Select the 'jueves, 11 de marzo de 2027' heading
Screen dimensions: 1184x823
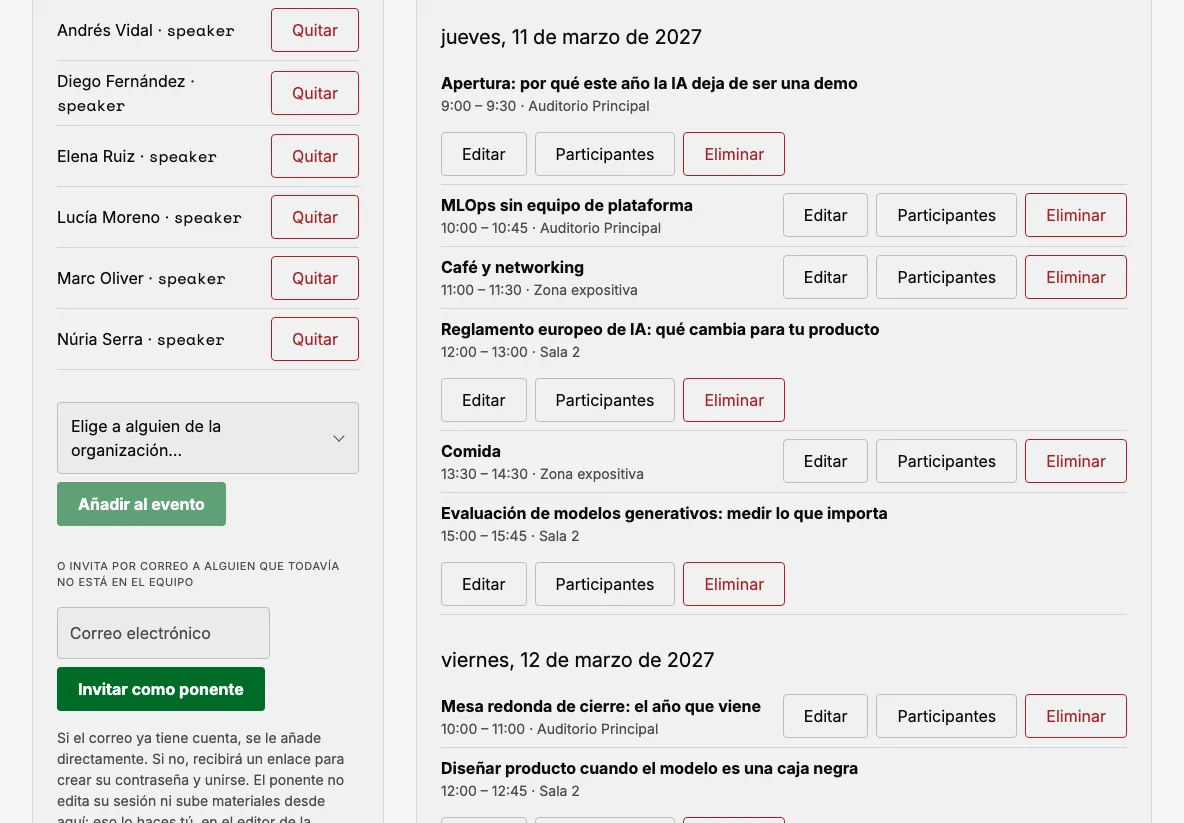pos(572,37)
